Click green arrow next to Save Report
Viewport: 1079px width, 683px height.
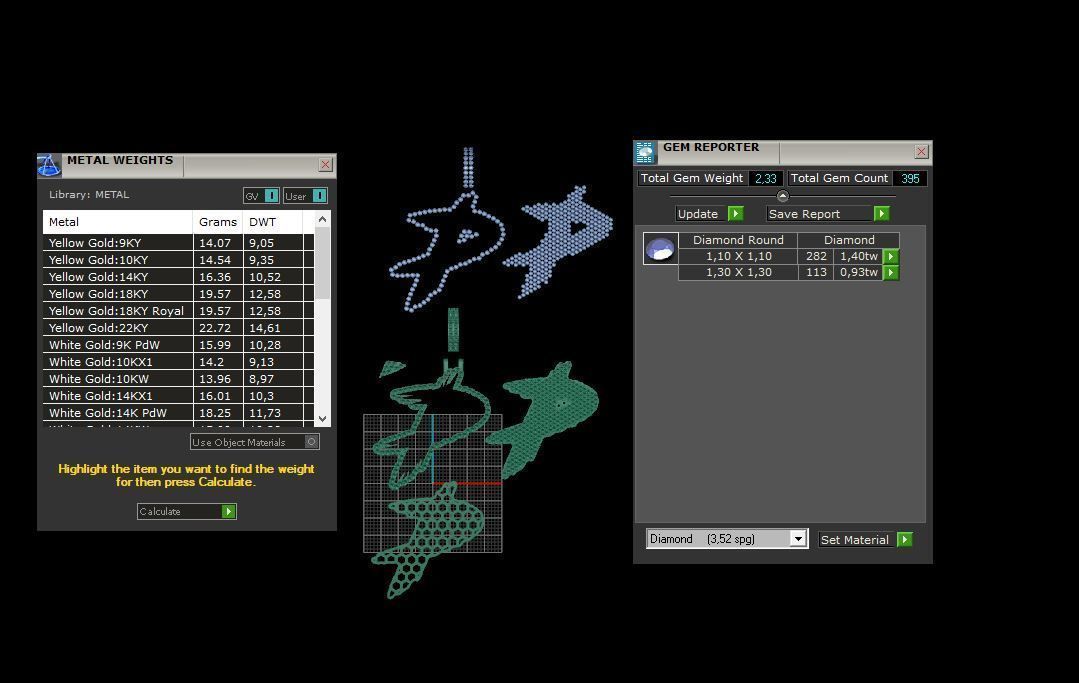tap(882, 214)
